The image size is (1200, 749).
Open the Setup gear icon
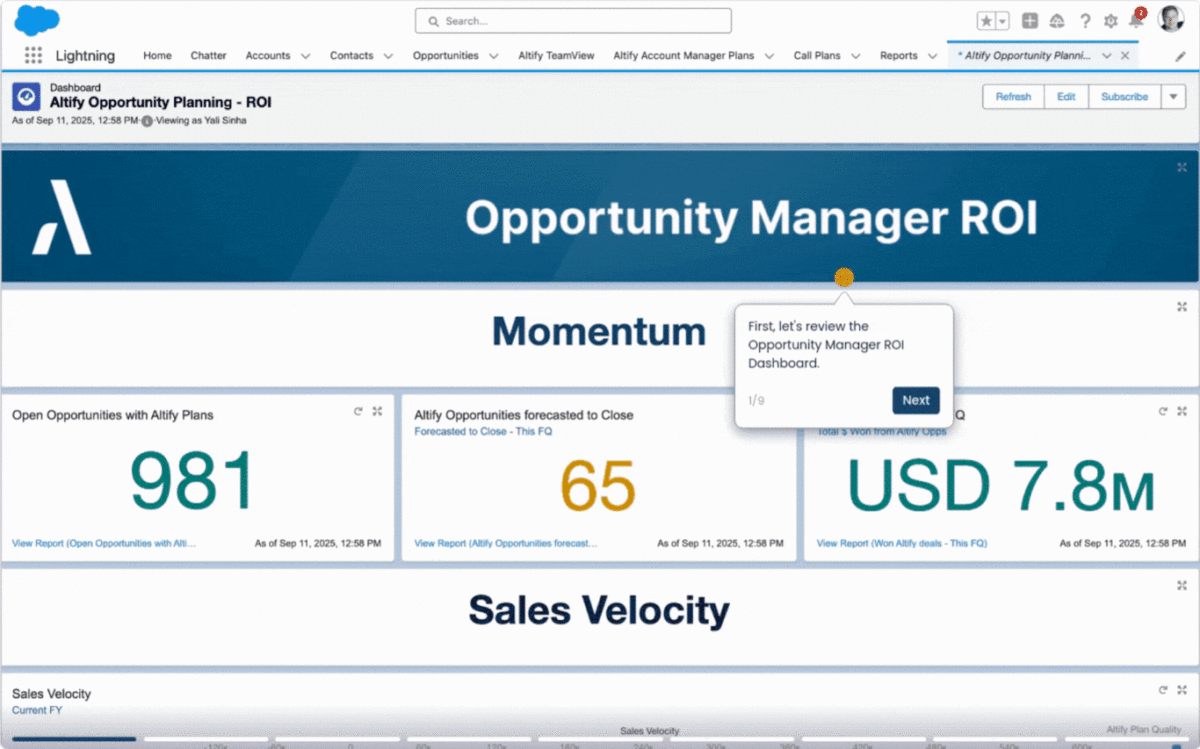point(1111,21)
